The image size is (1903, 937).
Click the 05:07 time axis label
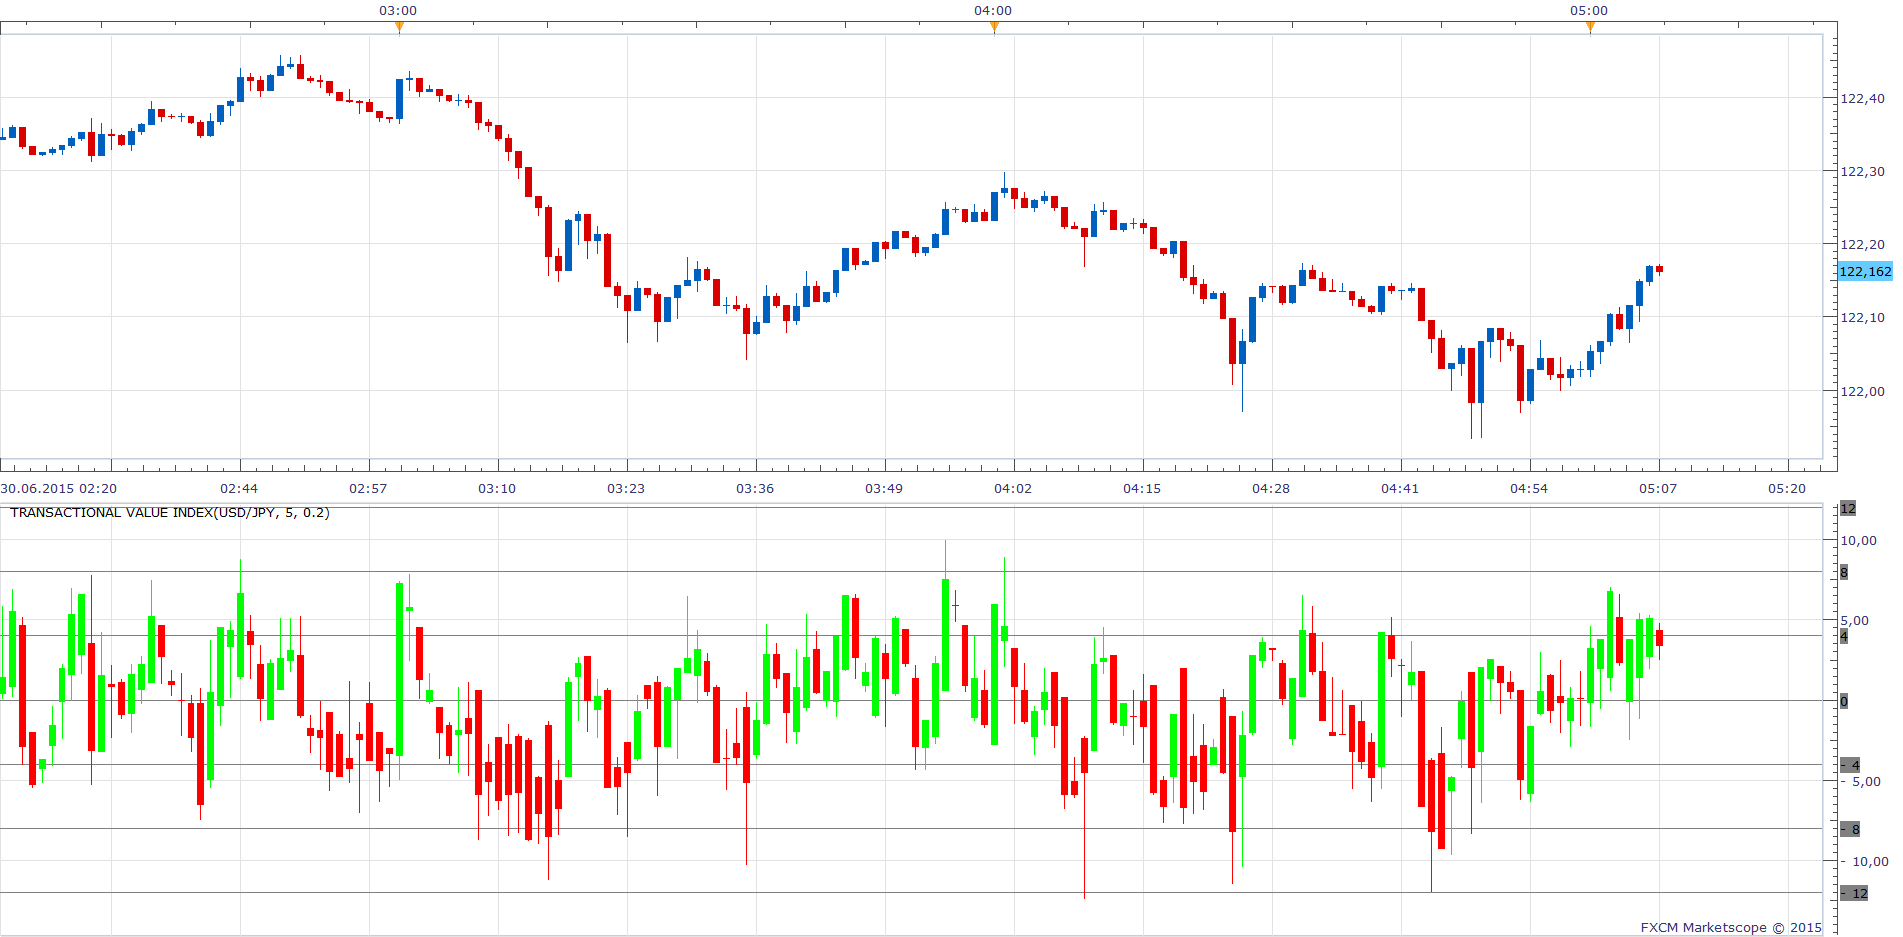(1658, 488)
